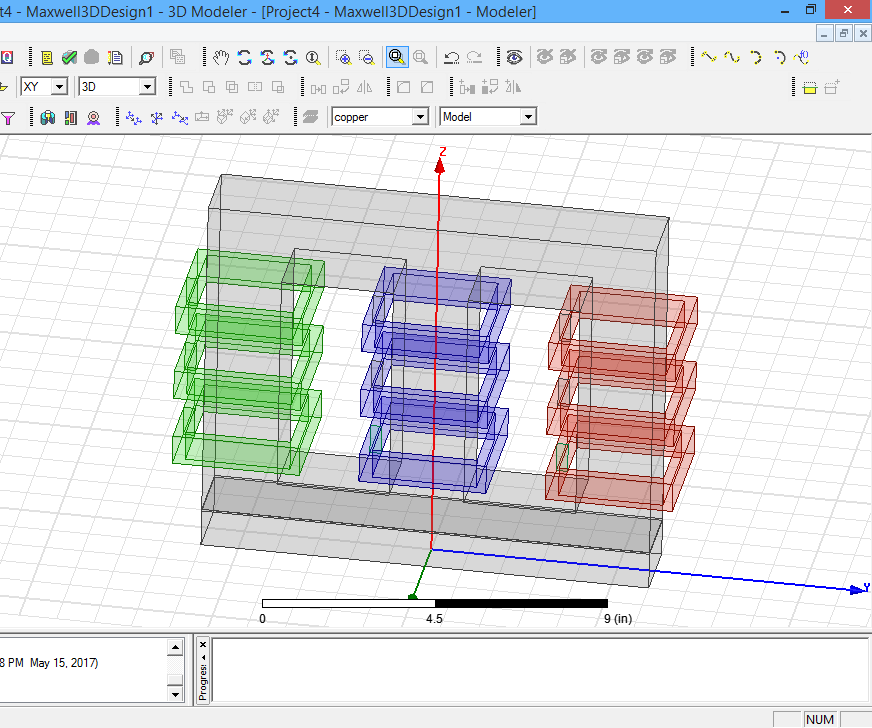Minimize the inner Modeler document window
Image resolution: width=872 pixels, height=728 pixels.
(824, 34)
